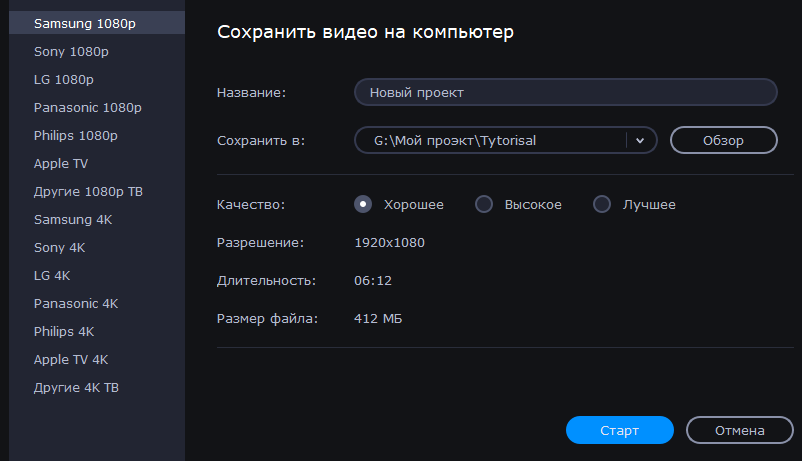This screenshot has width=802, height=461.
Task: Choose the Лучшее quality radio button
Action: coord(602,204)
